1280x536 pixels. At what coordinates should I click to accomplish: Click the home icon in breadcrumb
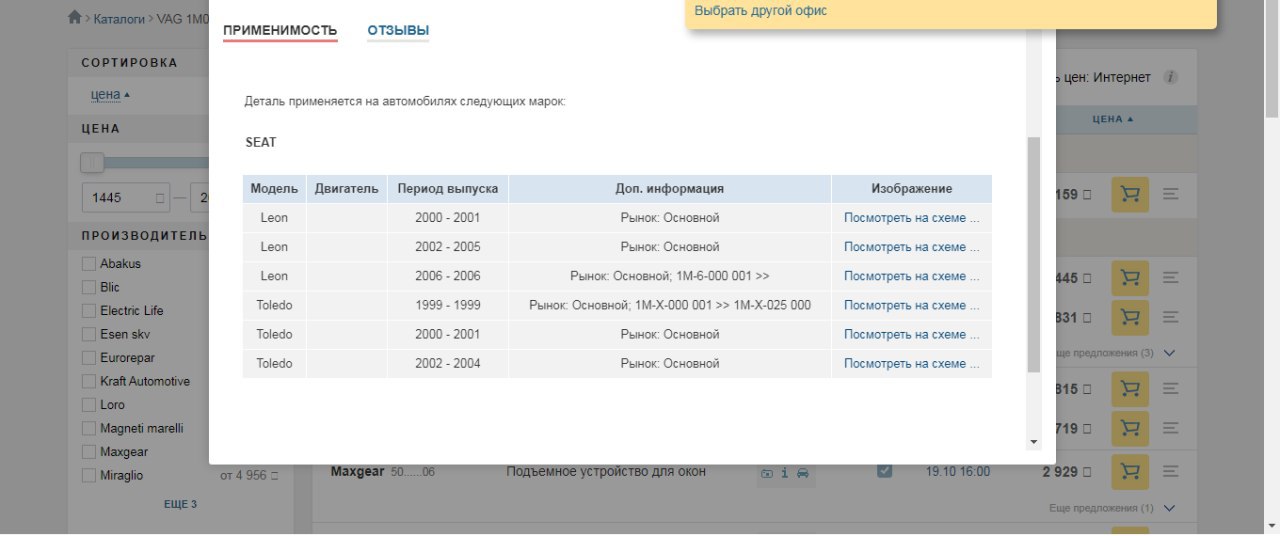click(x=74, y=17)
